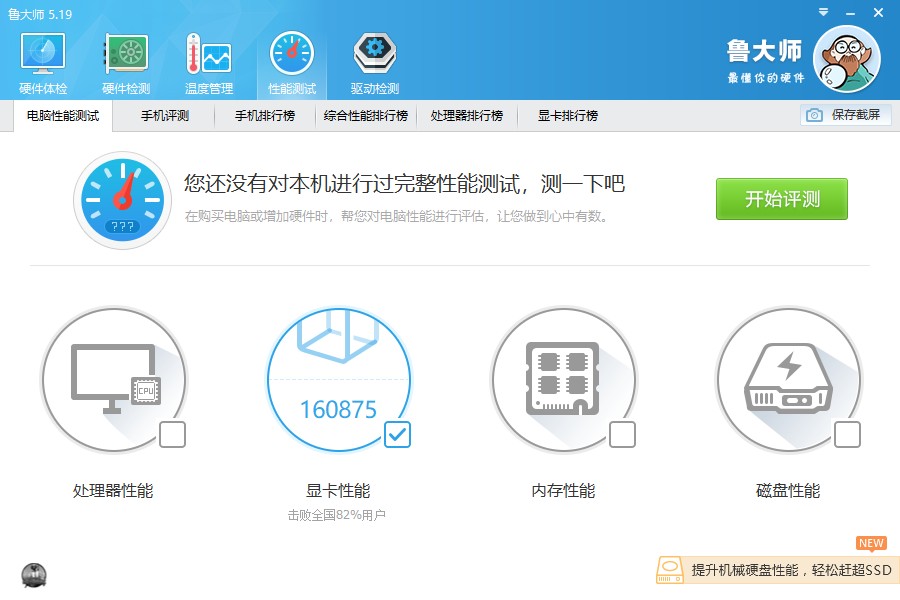Enable the 内存性能 test checkbox
This screenshot has height=600, width=900.
coord(622,435)
